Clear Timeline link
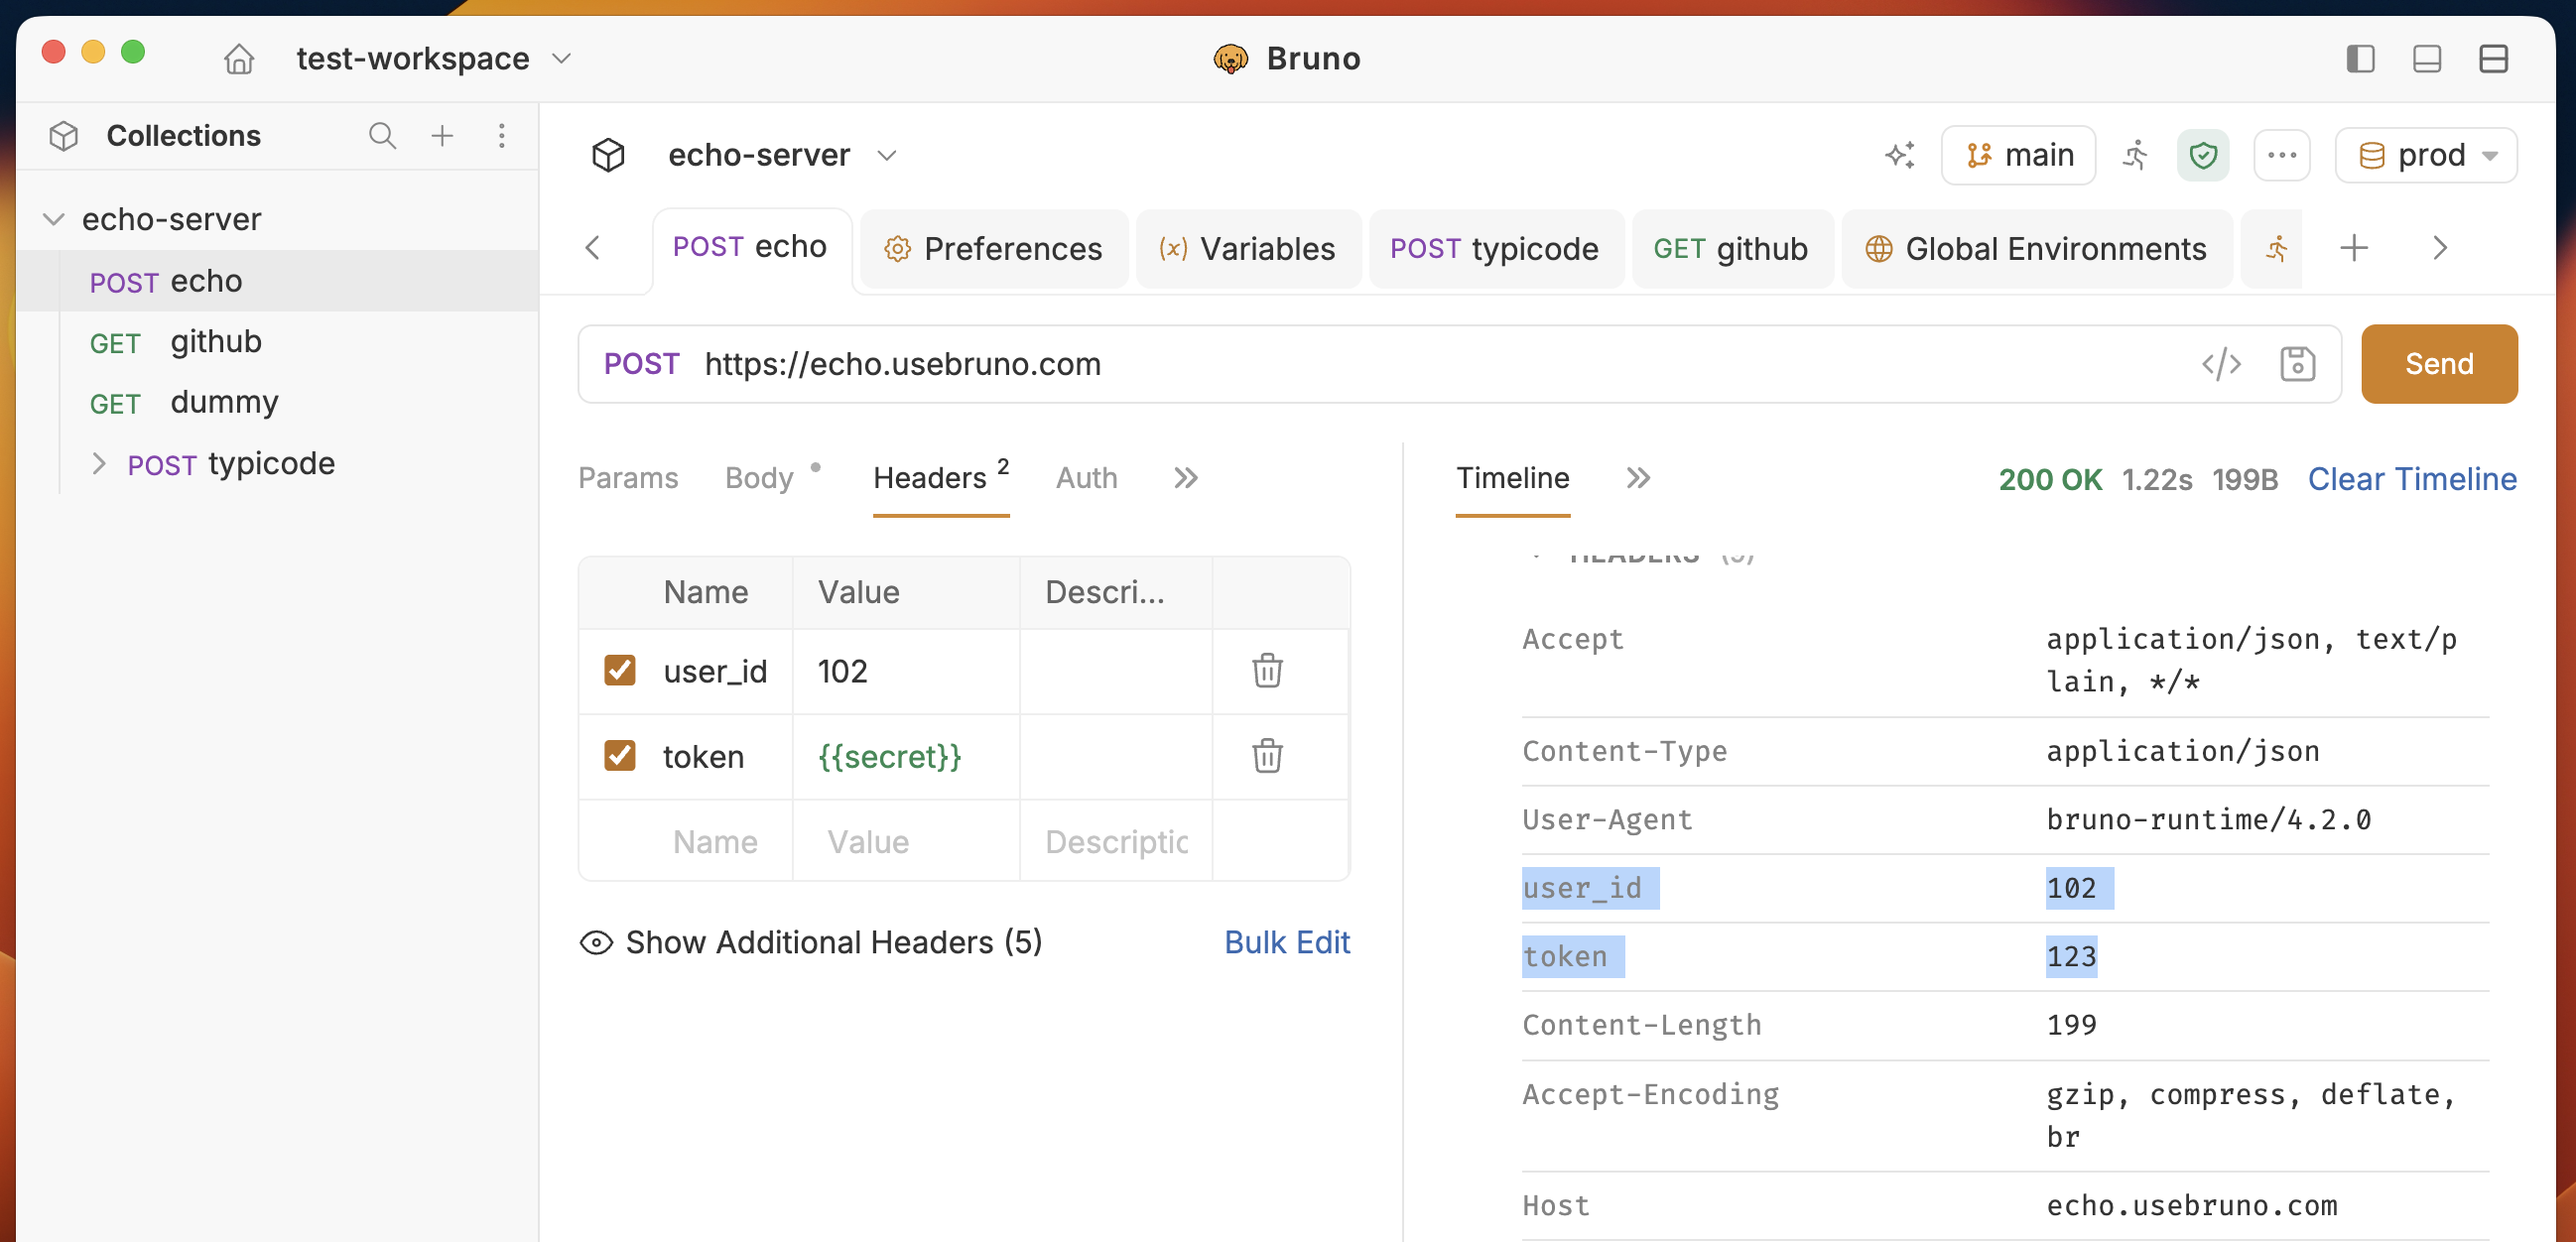This screenshot has width=2576, height=1242. click(x=2411, y=480)
